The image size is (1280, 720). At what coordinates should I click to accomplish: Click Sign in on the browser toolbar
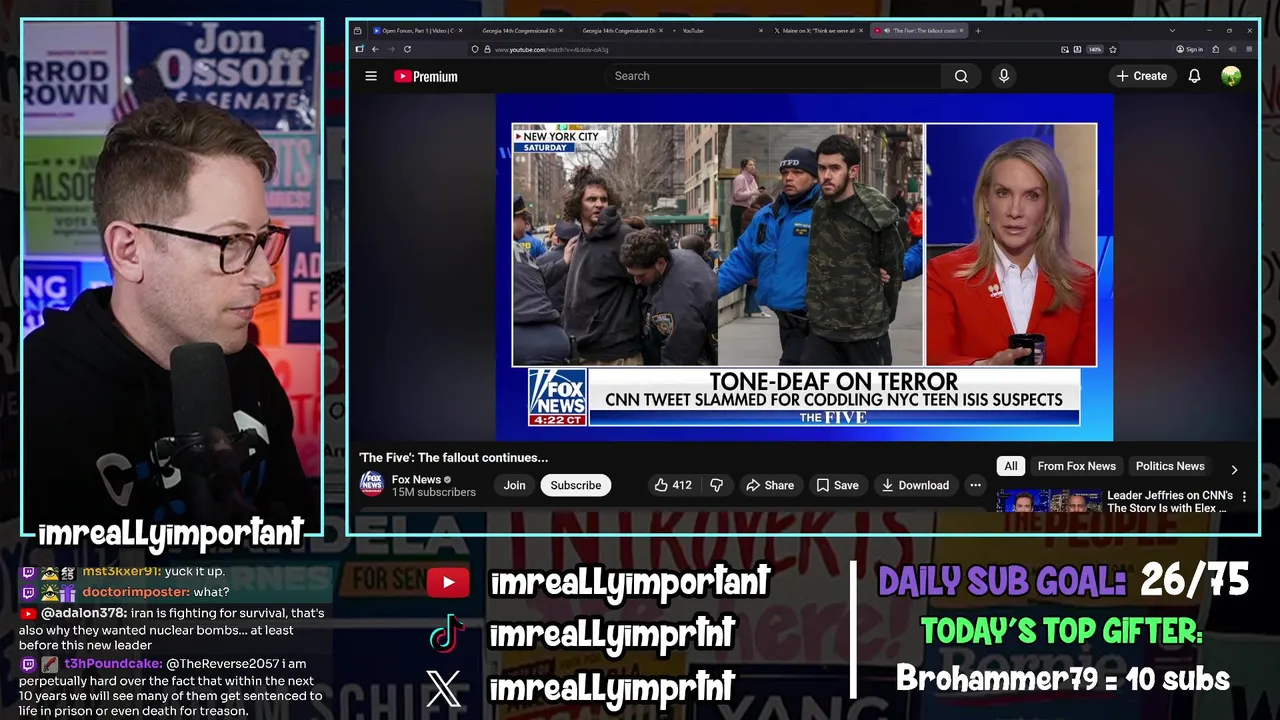[1190, 49]
